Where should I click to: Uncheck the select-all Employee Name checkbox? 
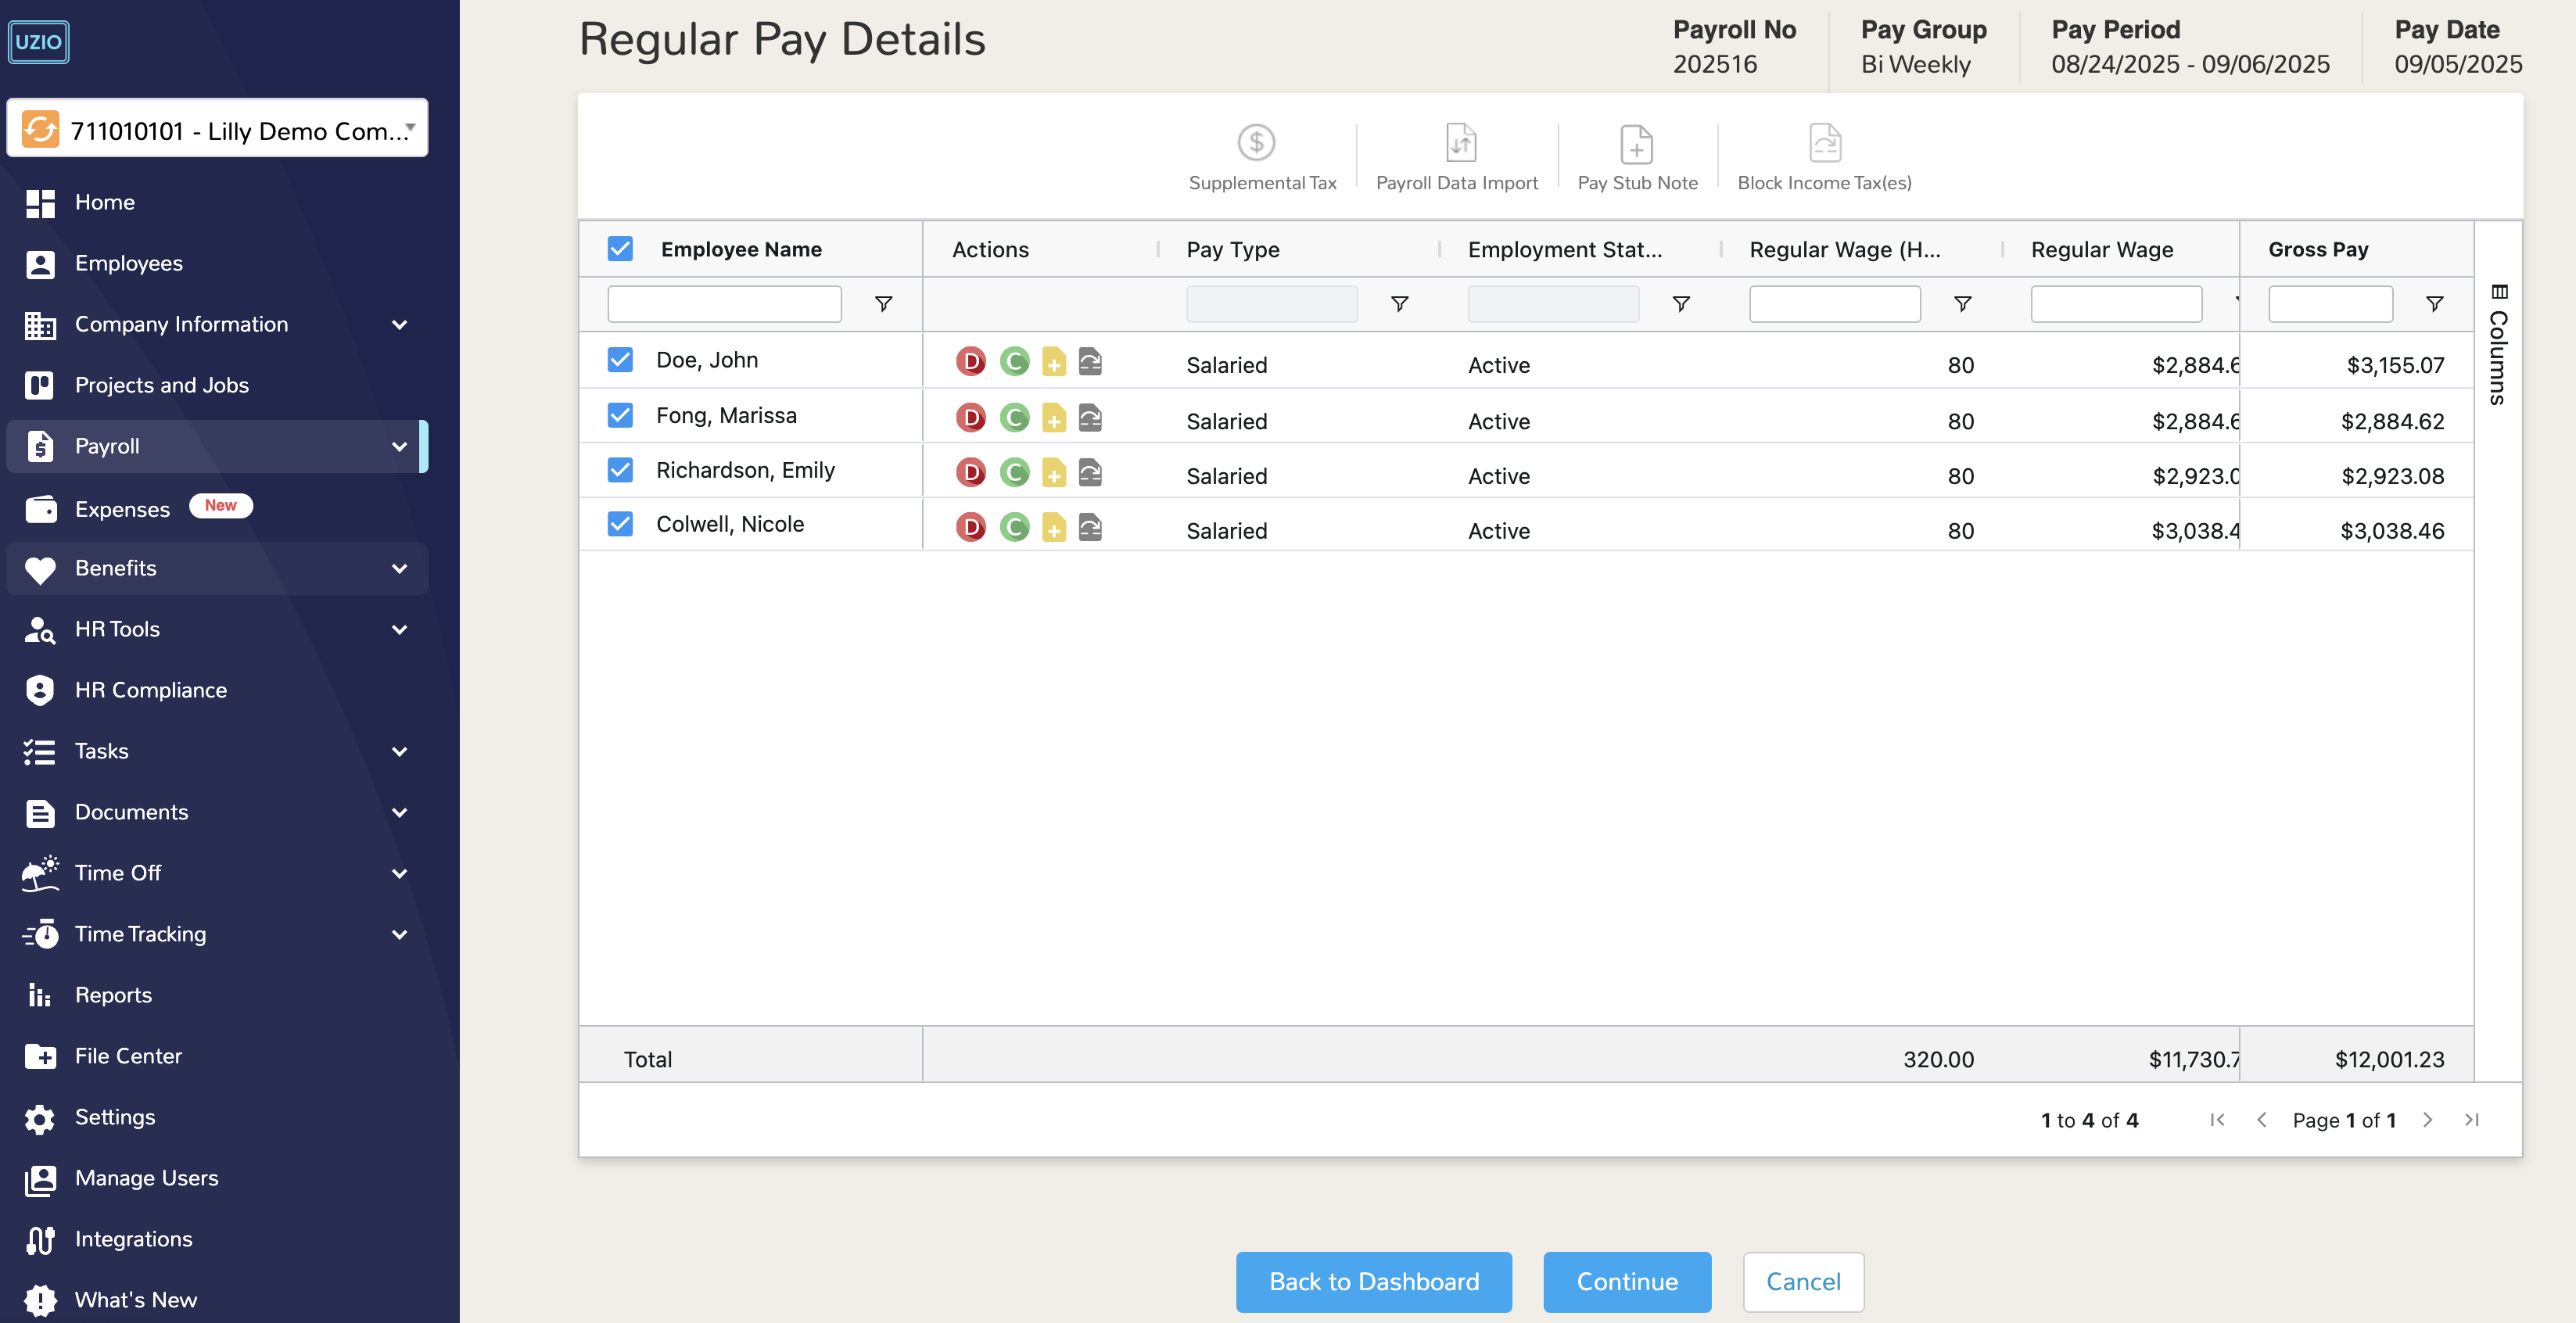[620, 249]
